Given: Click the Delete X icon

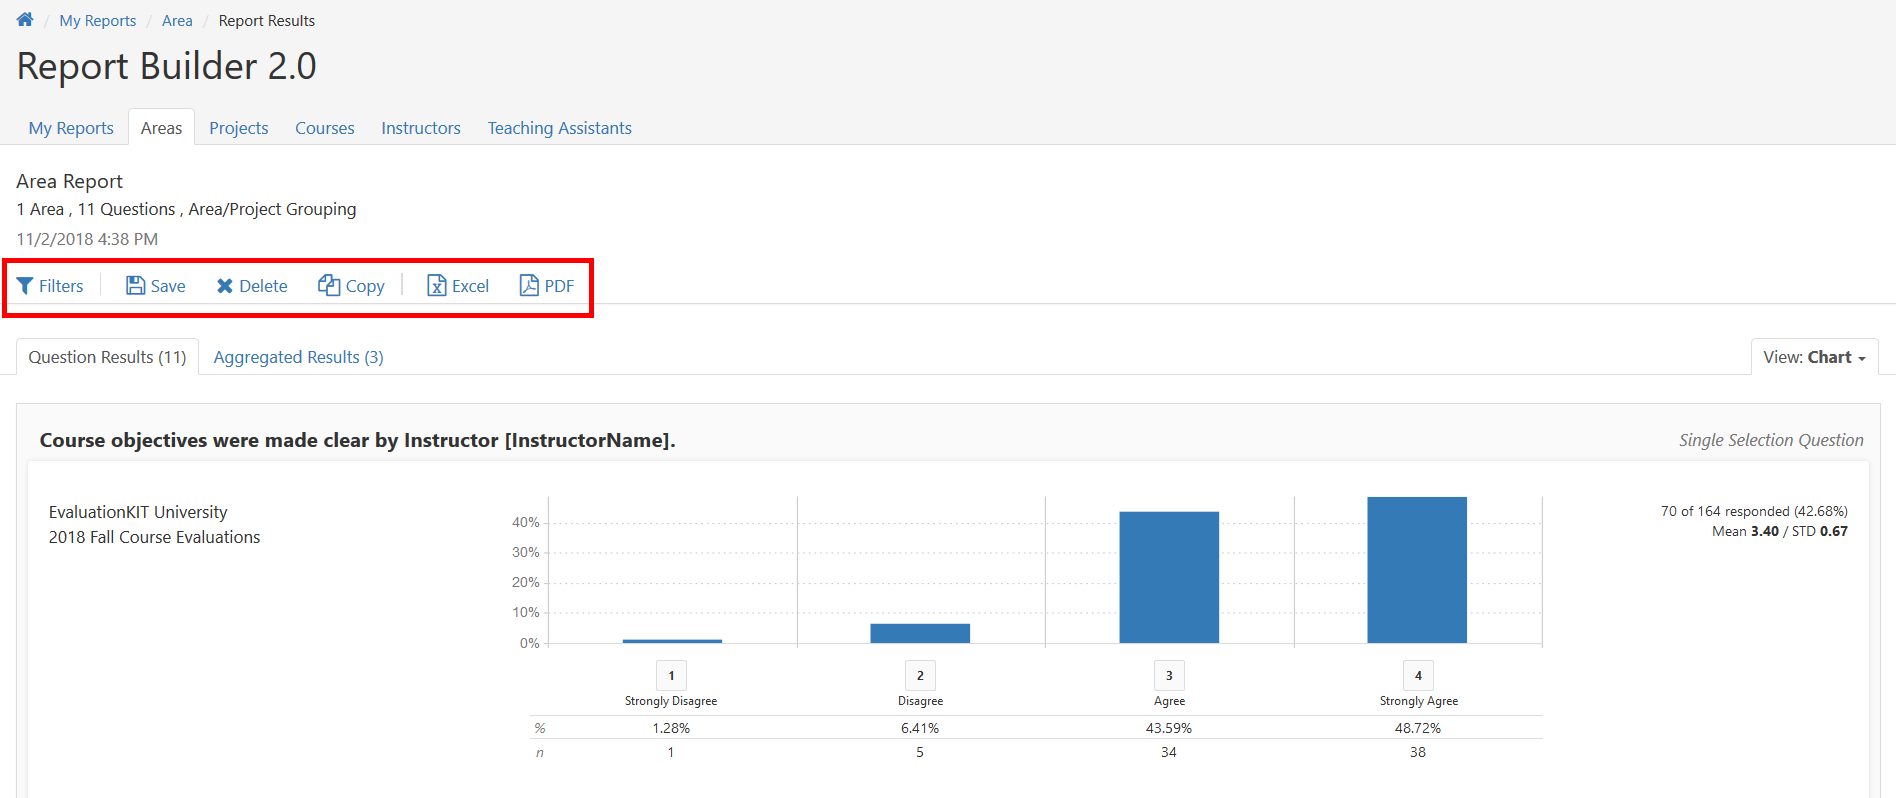Looking at the screenshot, I should pyautogui.click(x=225, y=286).
